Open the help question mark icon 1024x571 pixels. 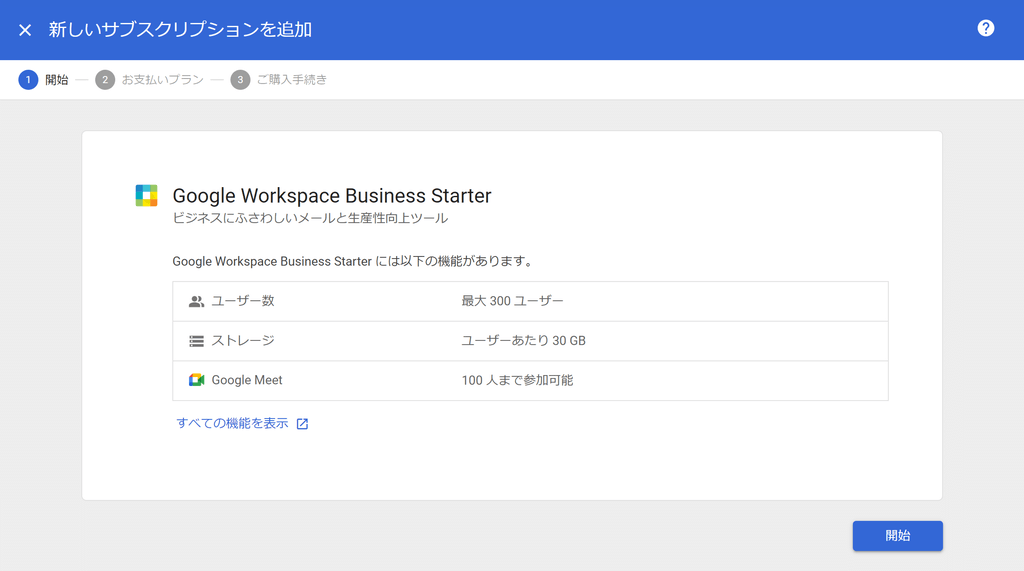tap(985, 28)
